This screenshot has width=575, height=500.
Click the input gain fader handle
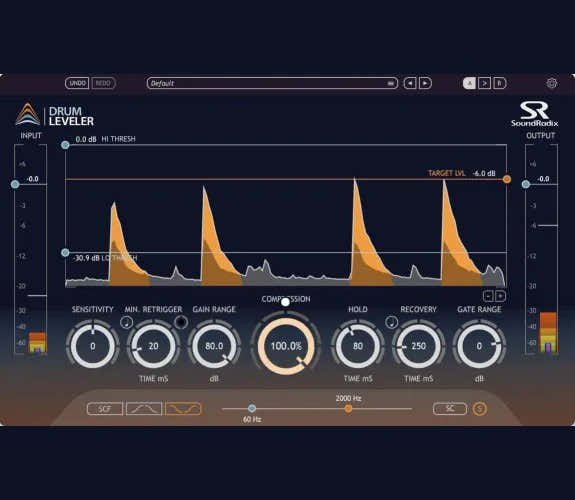point(15,184)
